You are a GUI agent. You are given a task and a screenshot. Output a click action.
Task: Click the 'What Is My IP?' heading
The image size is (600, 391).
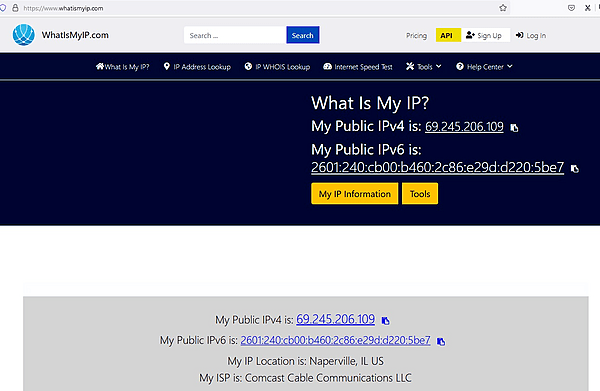point(370,103)
